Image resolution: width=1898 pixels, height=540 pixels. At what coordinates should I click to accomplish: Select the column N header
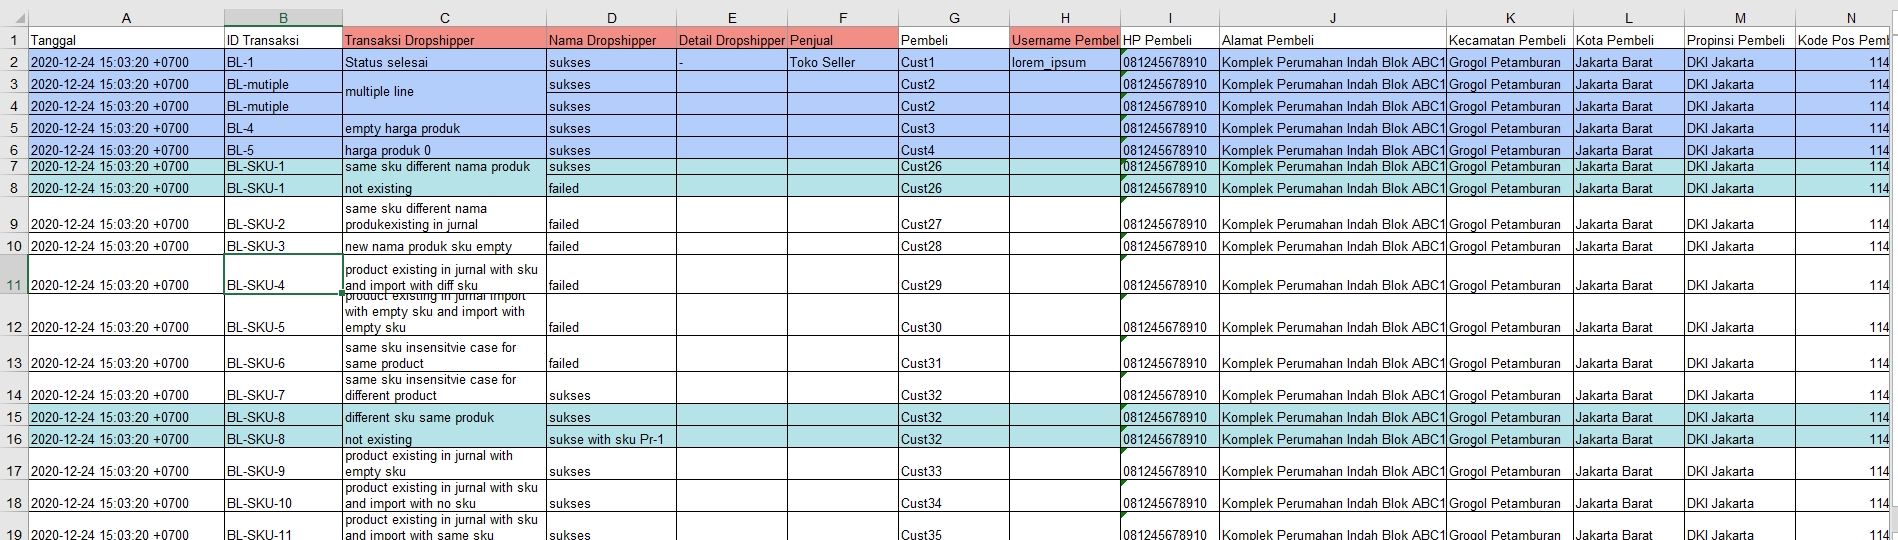pyautogui.click(x=1850, y=18)
